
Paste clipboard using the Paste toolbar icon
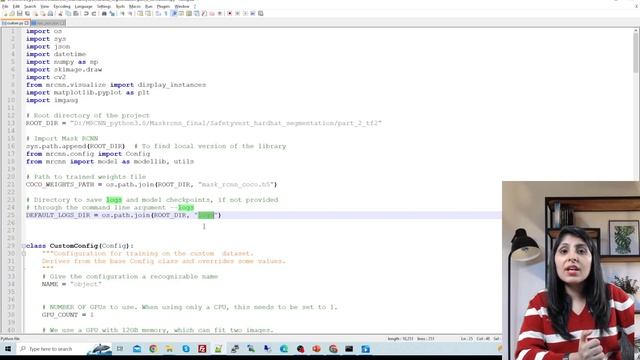click(76, 13)
